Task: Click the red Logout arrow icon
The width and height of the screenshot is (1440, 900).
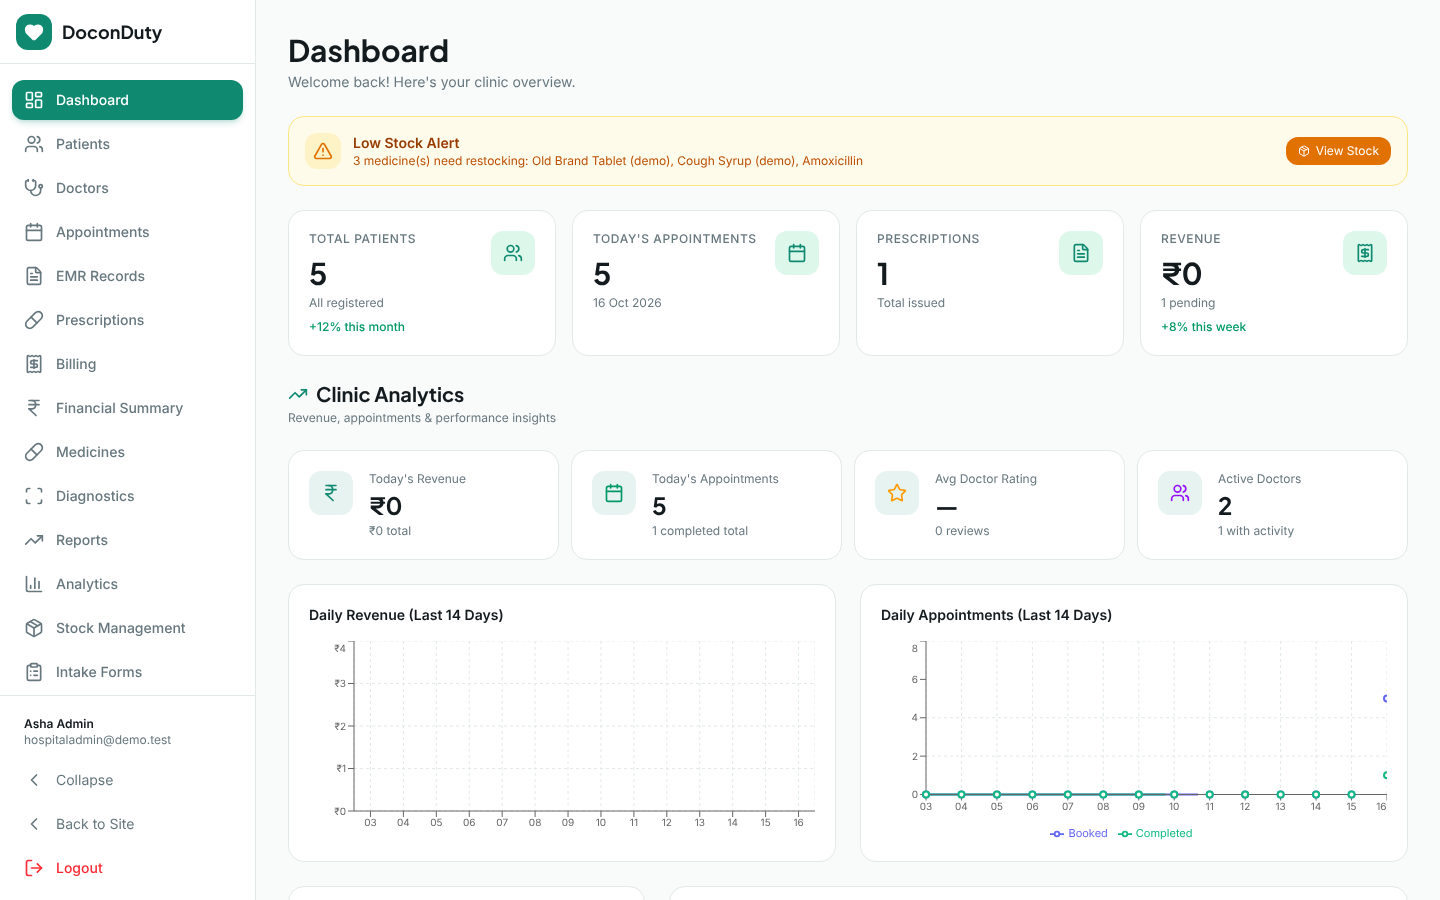Action: (x=34, y=868)
